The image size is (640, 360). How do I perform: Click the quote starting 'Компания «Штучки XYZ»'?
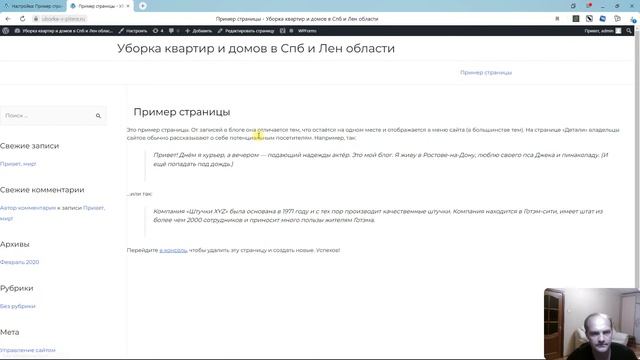(x=378, y=216)
